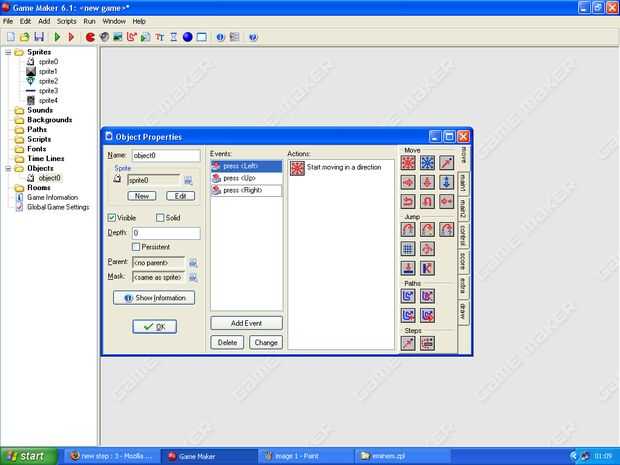
Task: Pick the Wrap around screen action icon
Action: pyautogui.click(x=427, y=249)
